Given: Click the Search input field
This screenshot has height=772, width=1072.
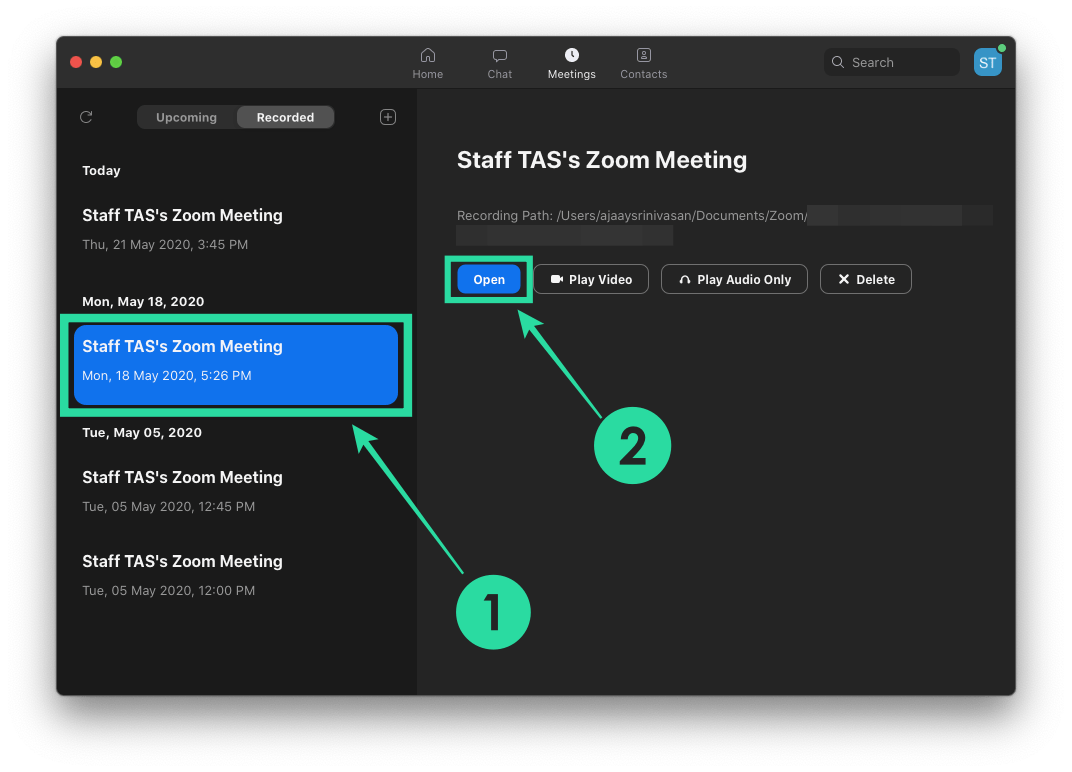Looking at the screenshot, I should 892,62.
